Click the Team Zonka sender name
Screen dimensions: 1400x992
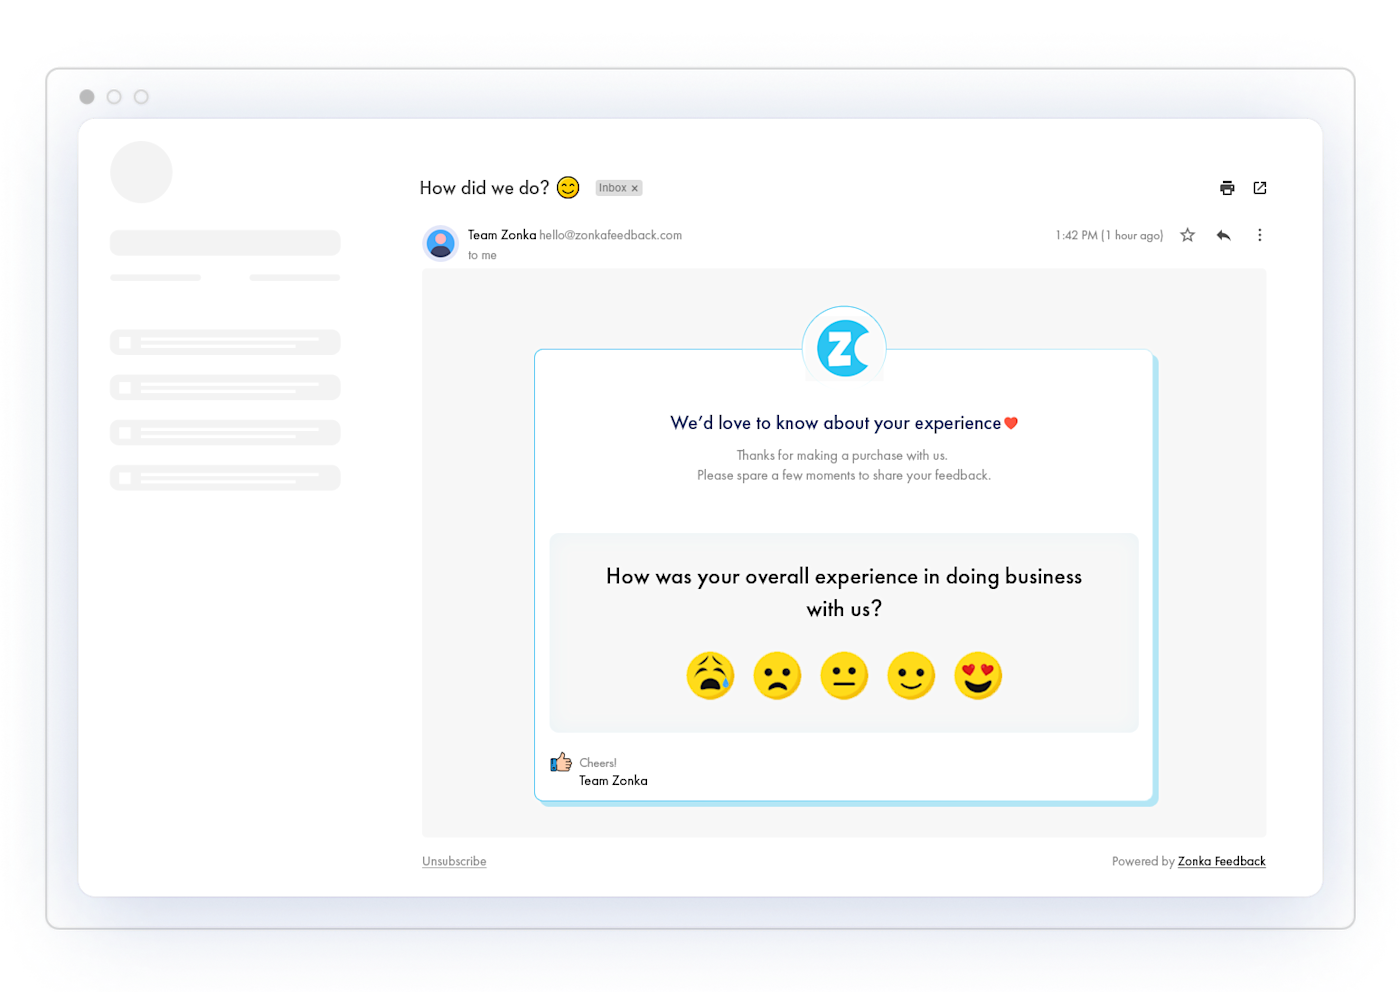502,235
